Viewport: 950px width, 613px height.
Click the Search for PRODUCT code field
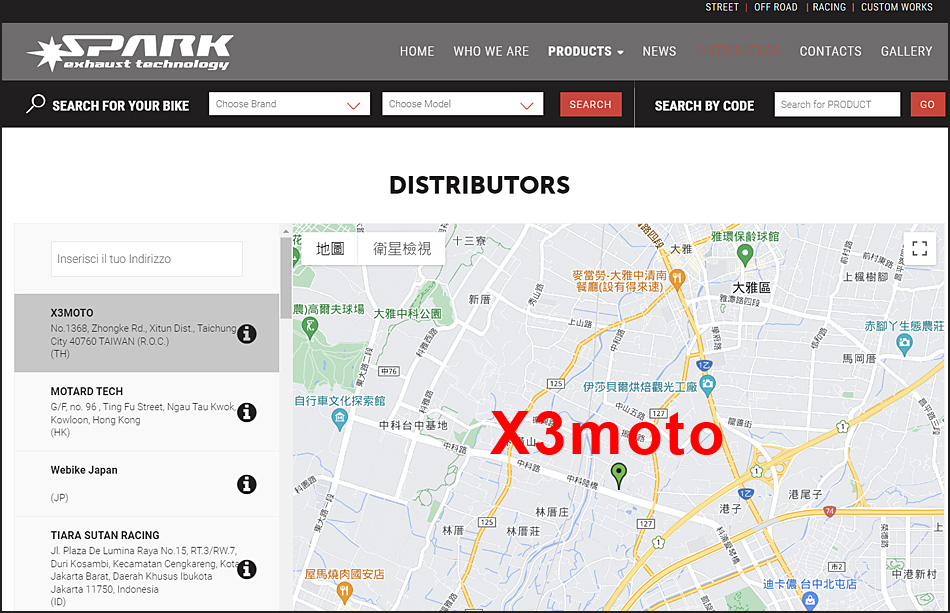pos(837,104)
